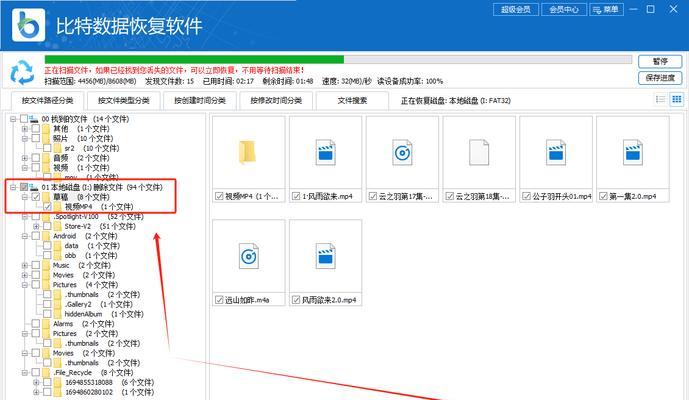The image size is (689, 400).
Task: Tick the 其他 folder checkbox
Action: pos(36,129)
